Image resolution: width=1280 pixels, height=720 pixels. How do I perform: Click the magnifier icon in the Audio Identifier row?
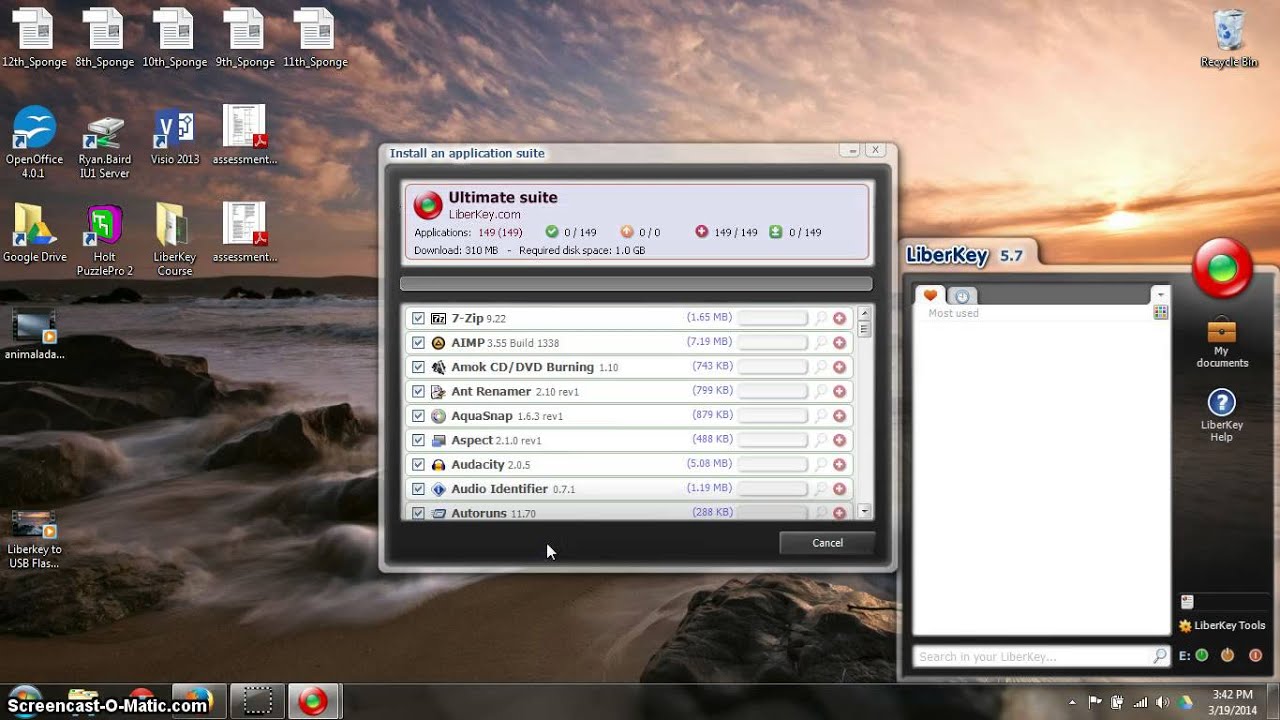point(821,489)
